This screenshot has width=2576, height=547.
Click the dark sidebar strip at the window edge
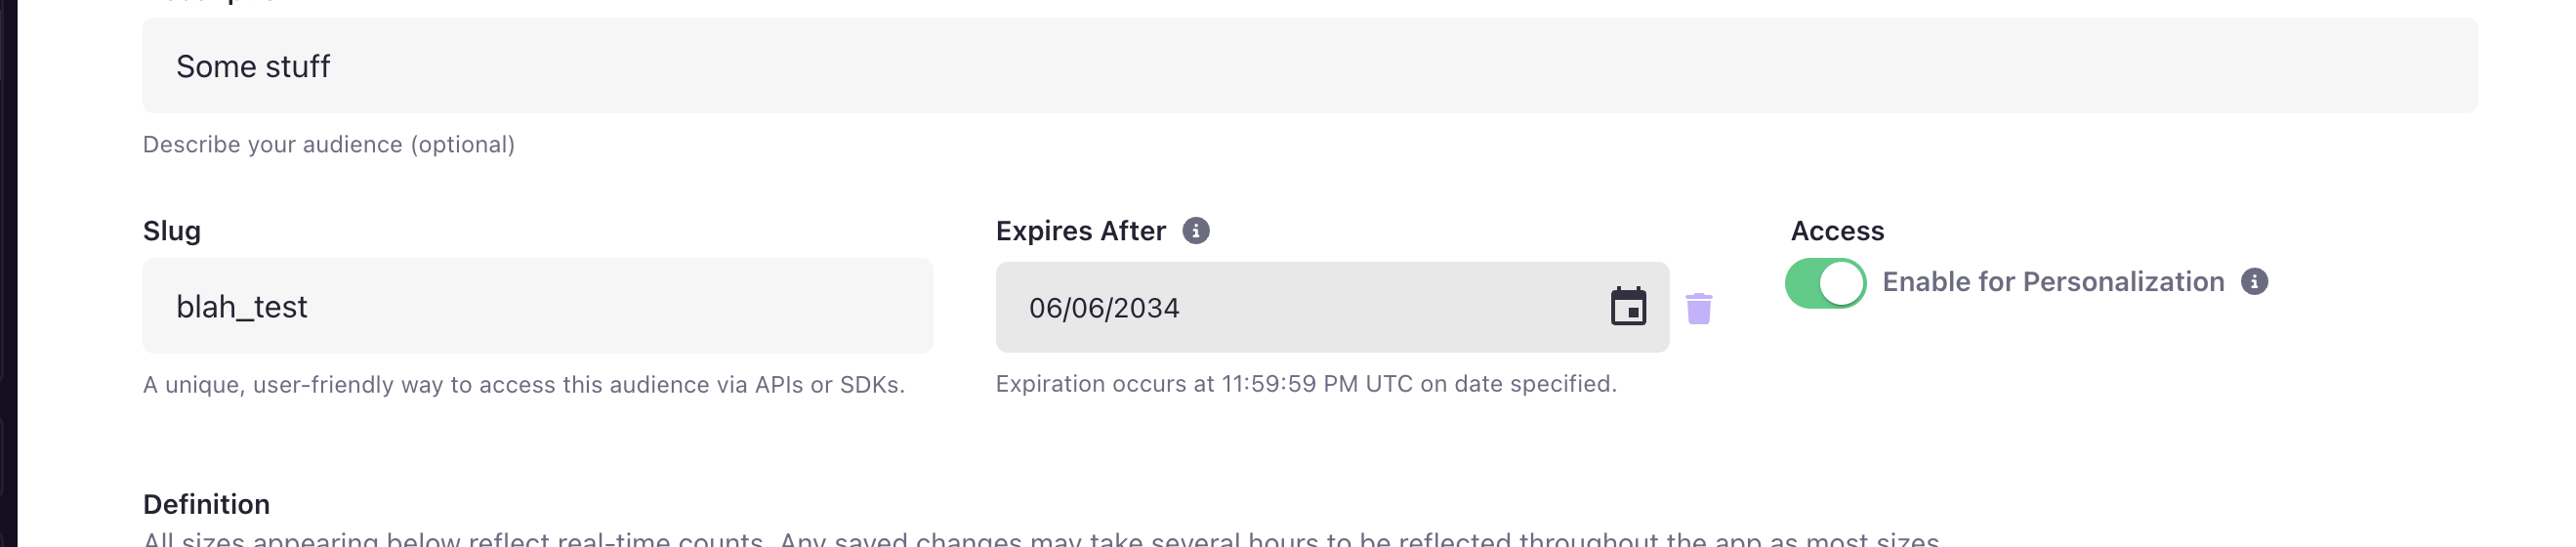tap(8, 273)
